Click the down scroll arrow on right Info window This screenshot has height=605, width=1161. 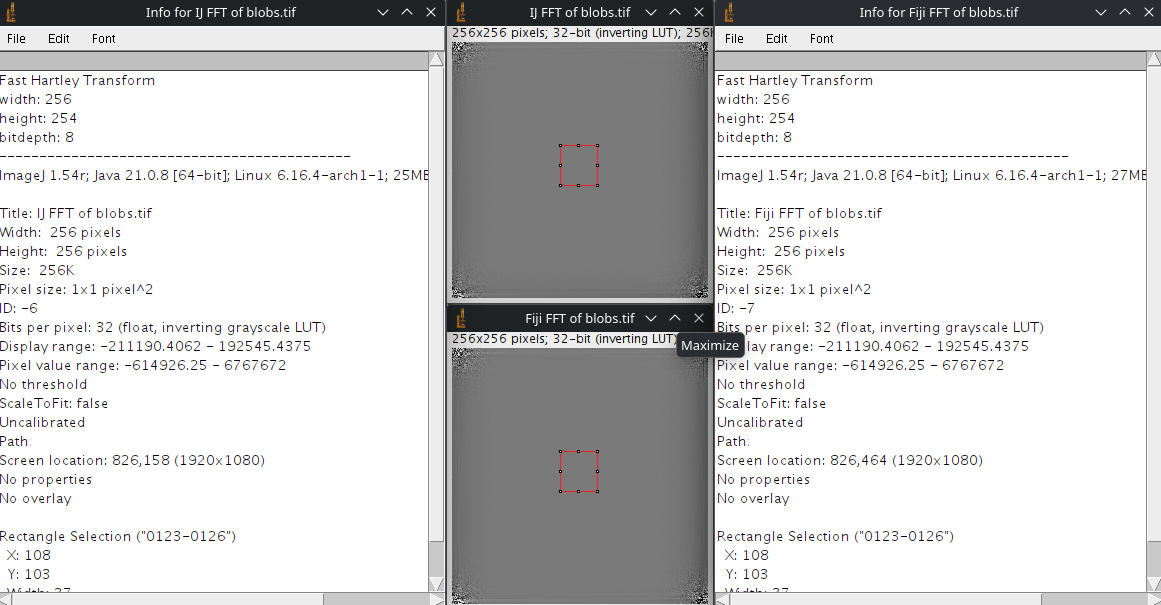click(x=1153, y=583)
